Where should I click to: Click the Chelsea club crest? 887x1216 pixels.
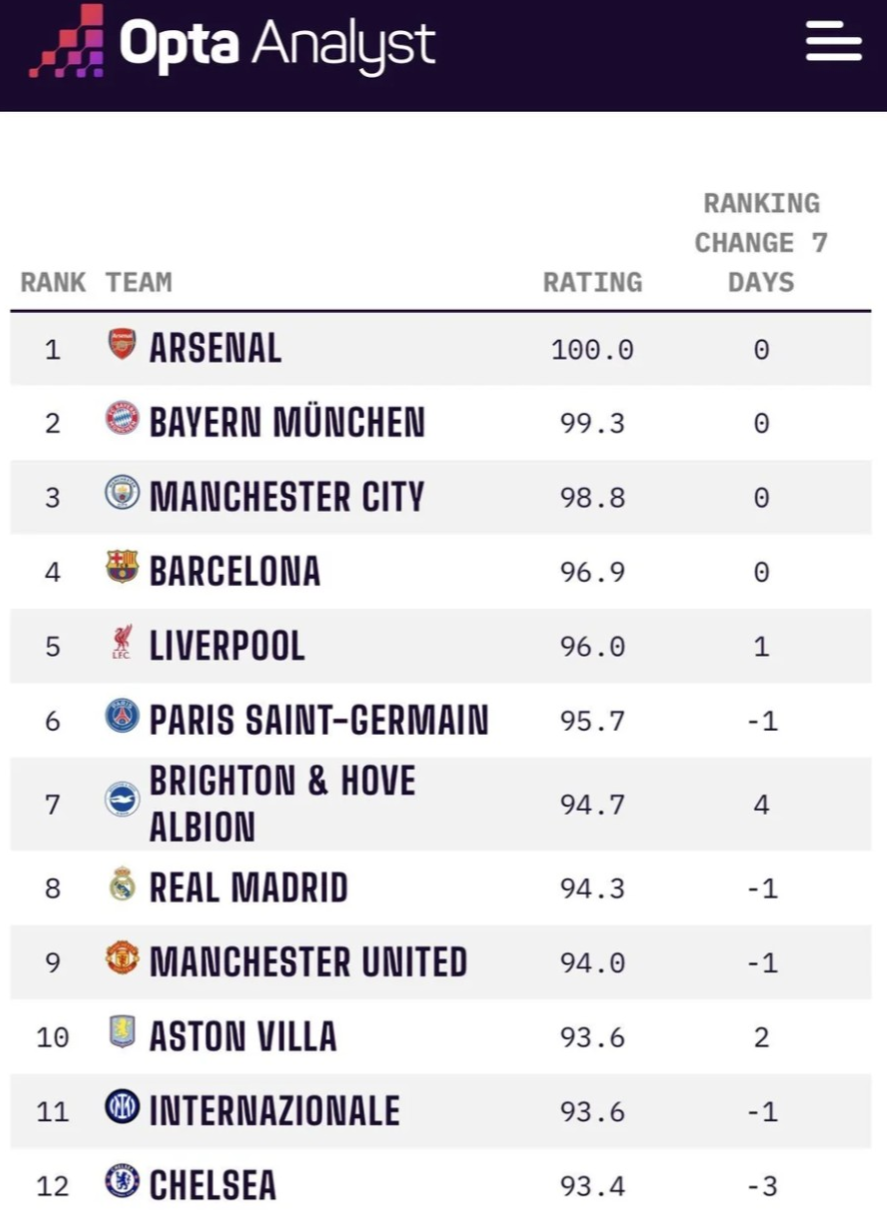[x=122, y=1182]
